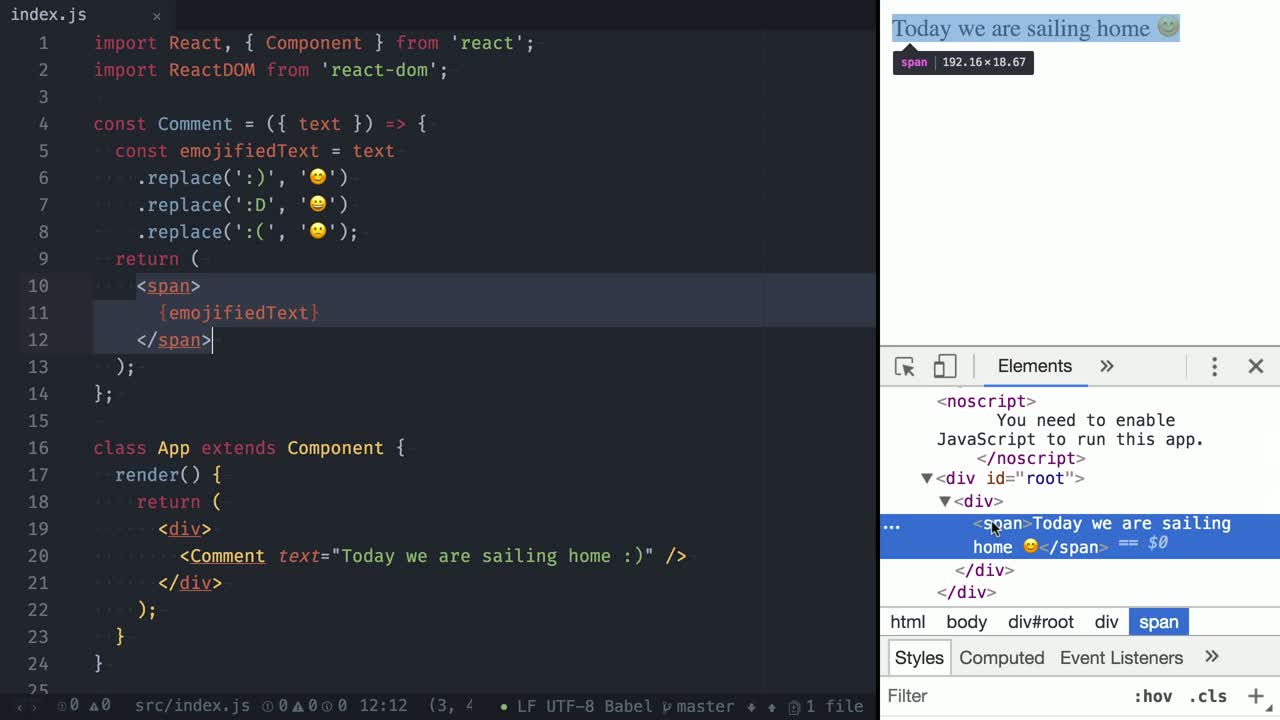Select the inspect element tool in DevTools
Screen dimensions: 1280x720
pyautogui.click(x=904, y=366)
